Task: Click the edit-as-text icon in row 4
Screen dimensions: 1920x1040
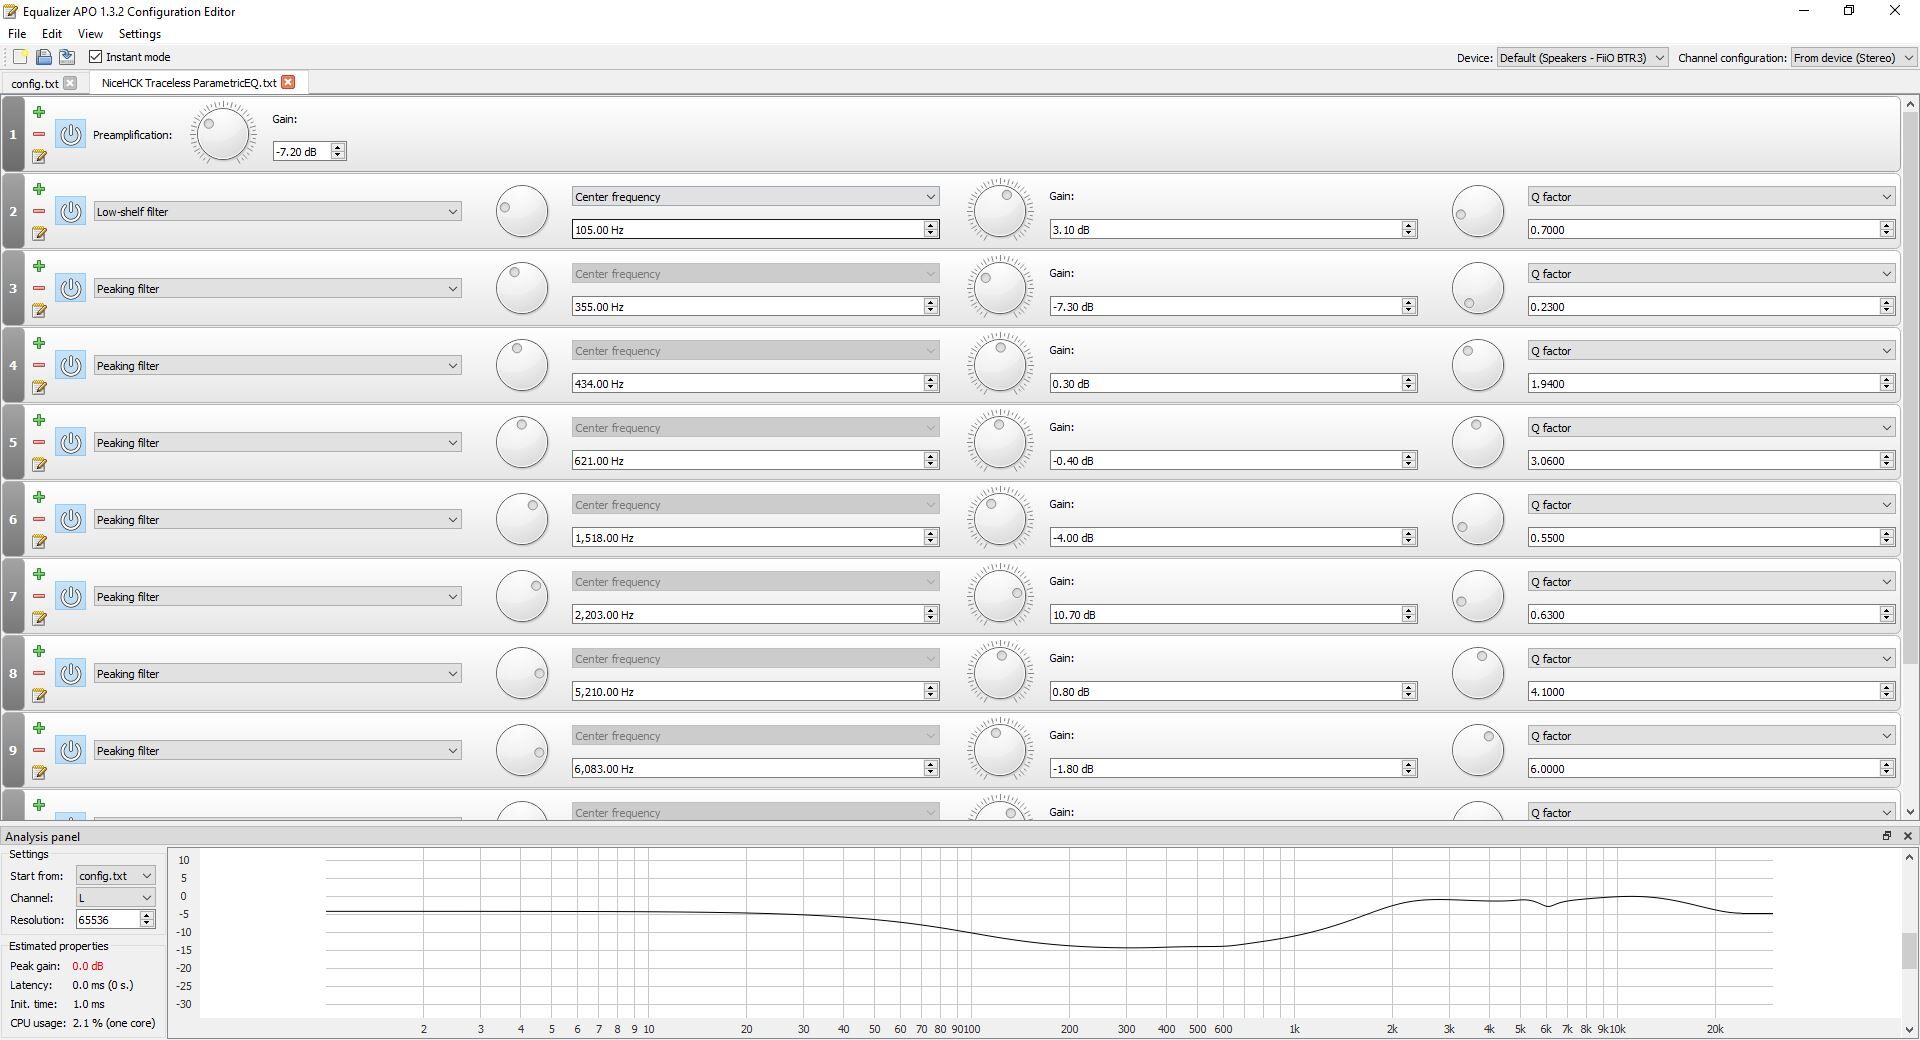Action: tap(39, 387)
